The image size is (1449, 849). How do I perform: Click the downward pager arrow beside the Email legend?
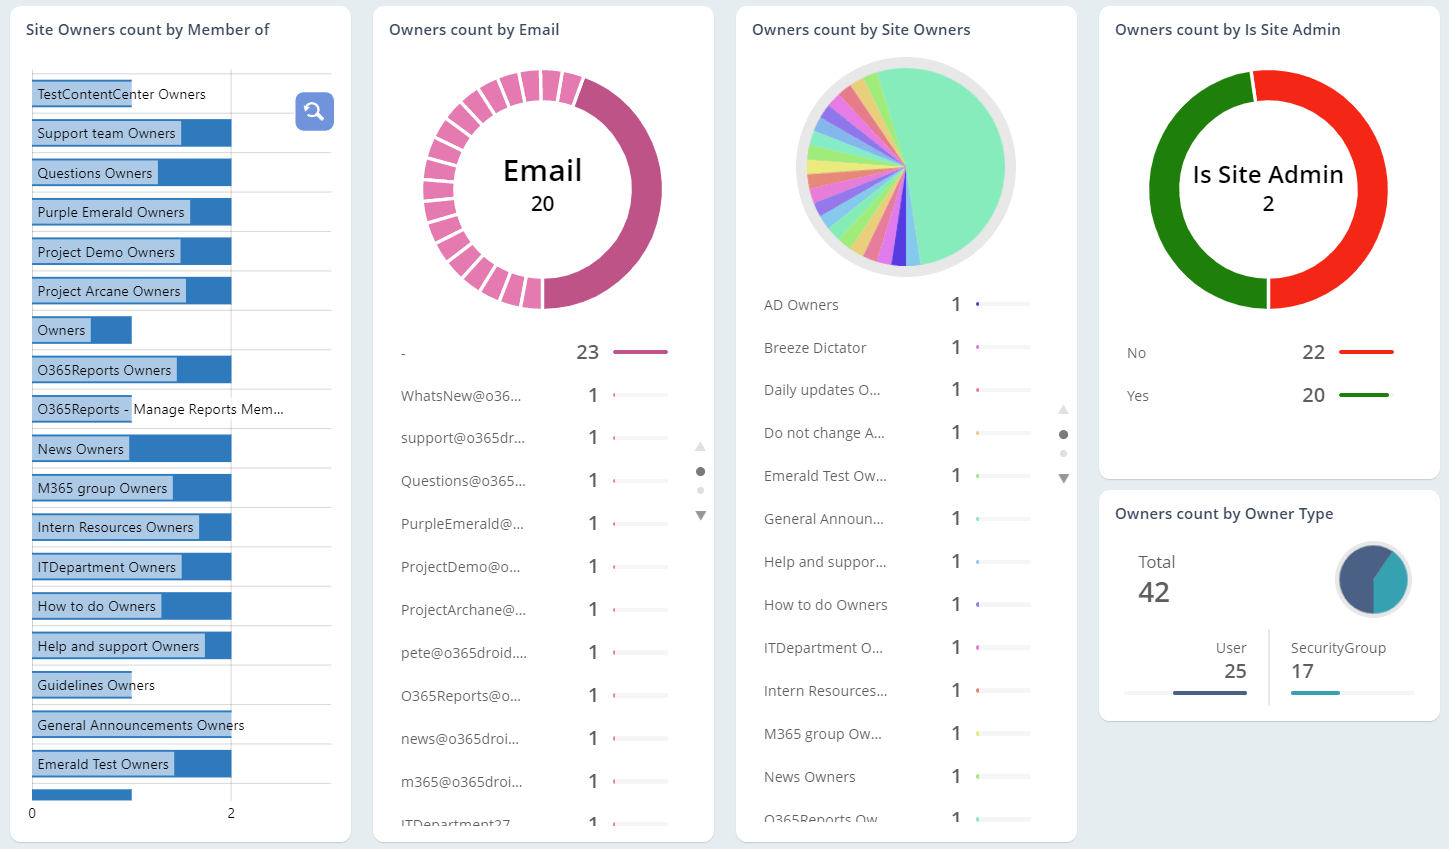tap(701, 516)
